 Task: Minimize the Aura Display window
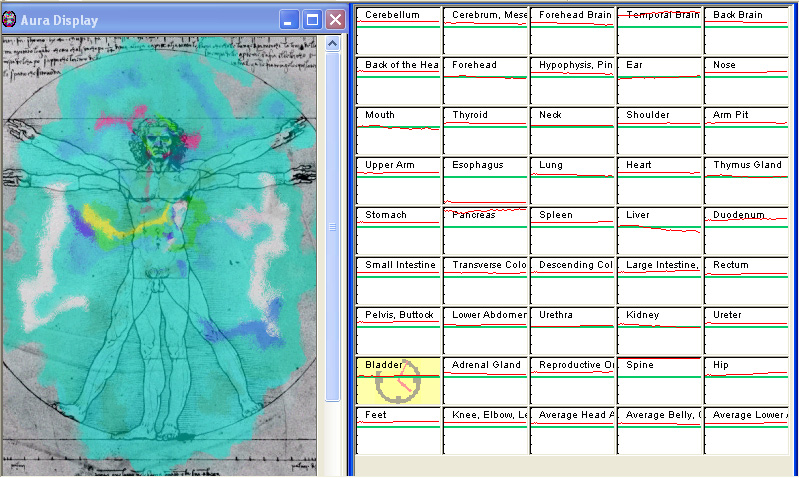289,20
